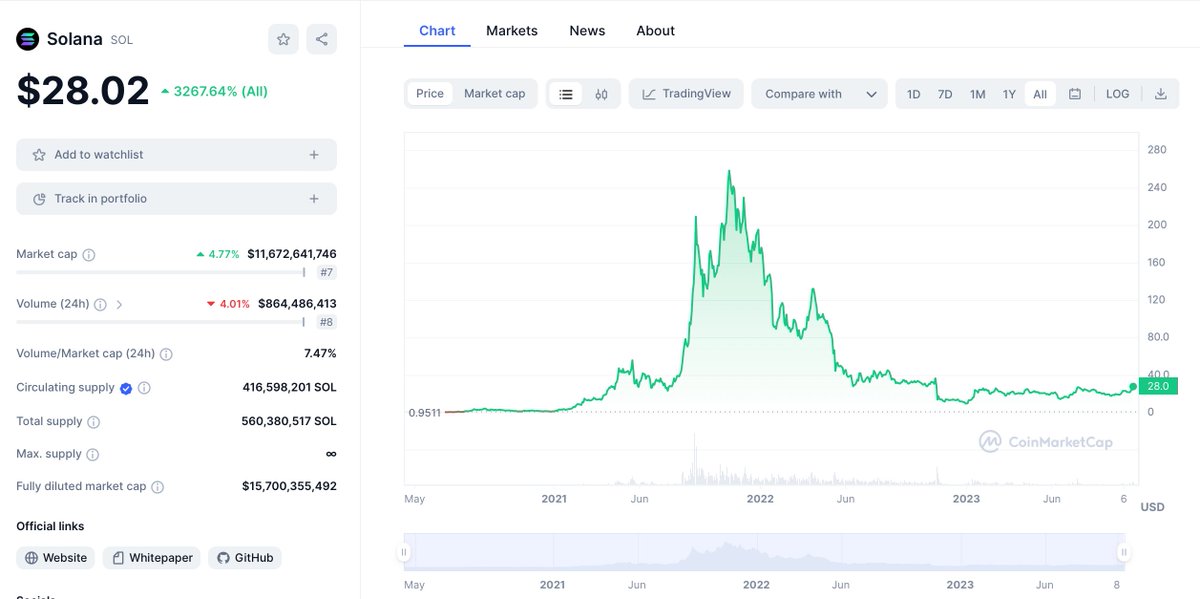Click the USD currency label
The image size is (1200, 599).
coord(1152,507)
